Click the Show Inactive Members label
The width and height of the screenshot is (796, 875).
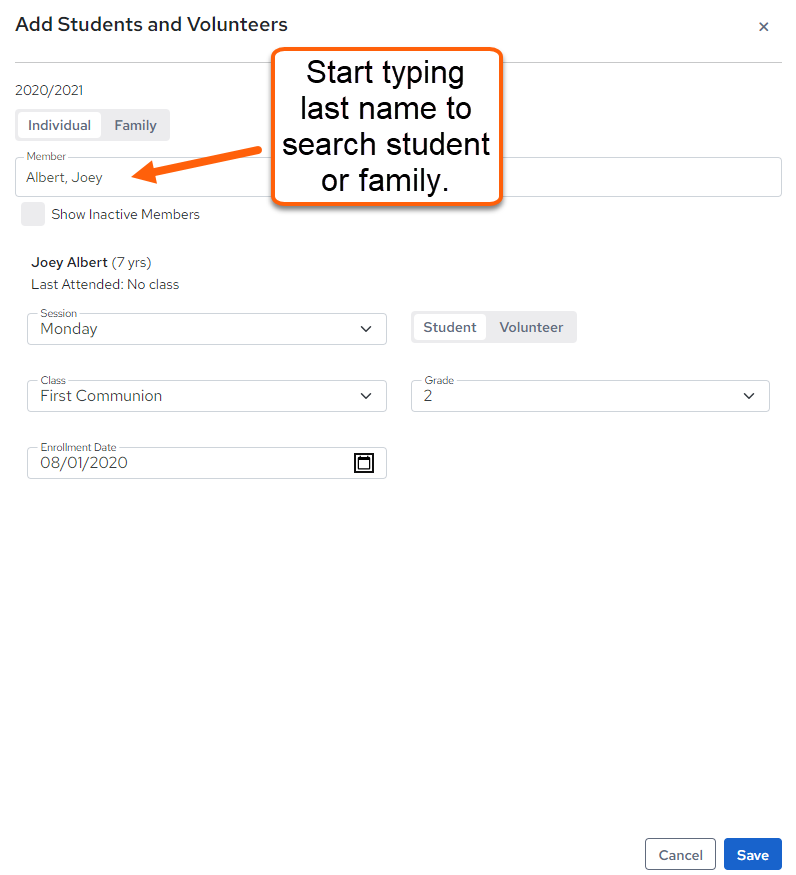125,214
